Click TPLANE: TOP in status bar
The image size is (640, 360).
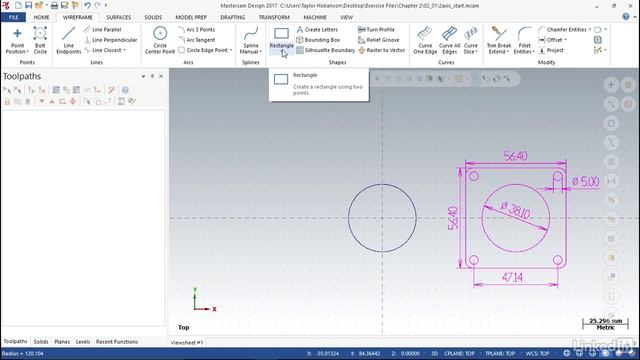pyautogui.click(x=500, y=353)
